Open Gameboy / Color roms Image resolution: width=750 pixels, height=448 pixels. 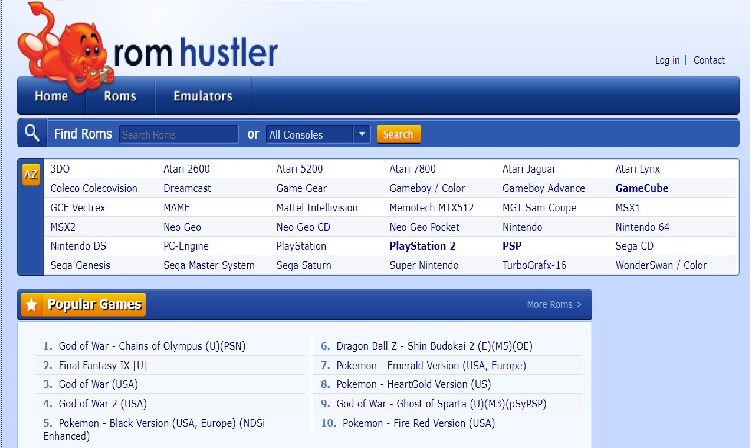click(x=427, y=188)
